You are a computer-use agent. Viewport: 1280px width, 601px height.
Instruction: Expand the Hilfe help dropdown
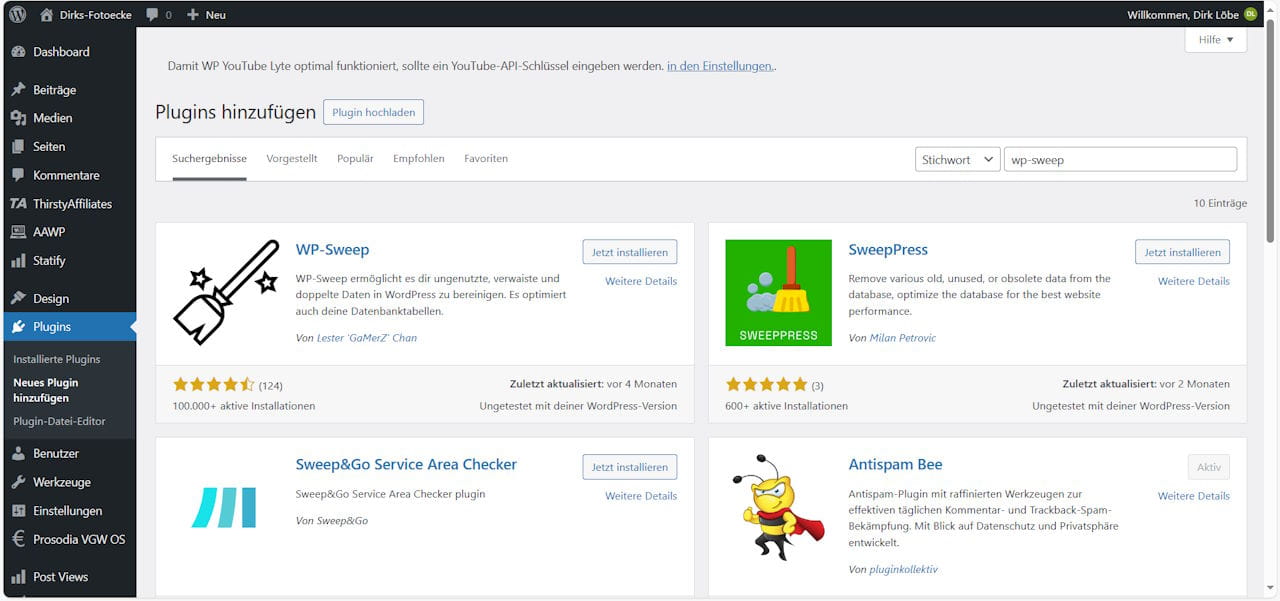click(1216, 40)
